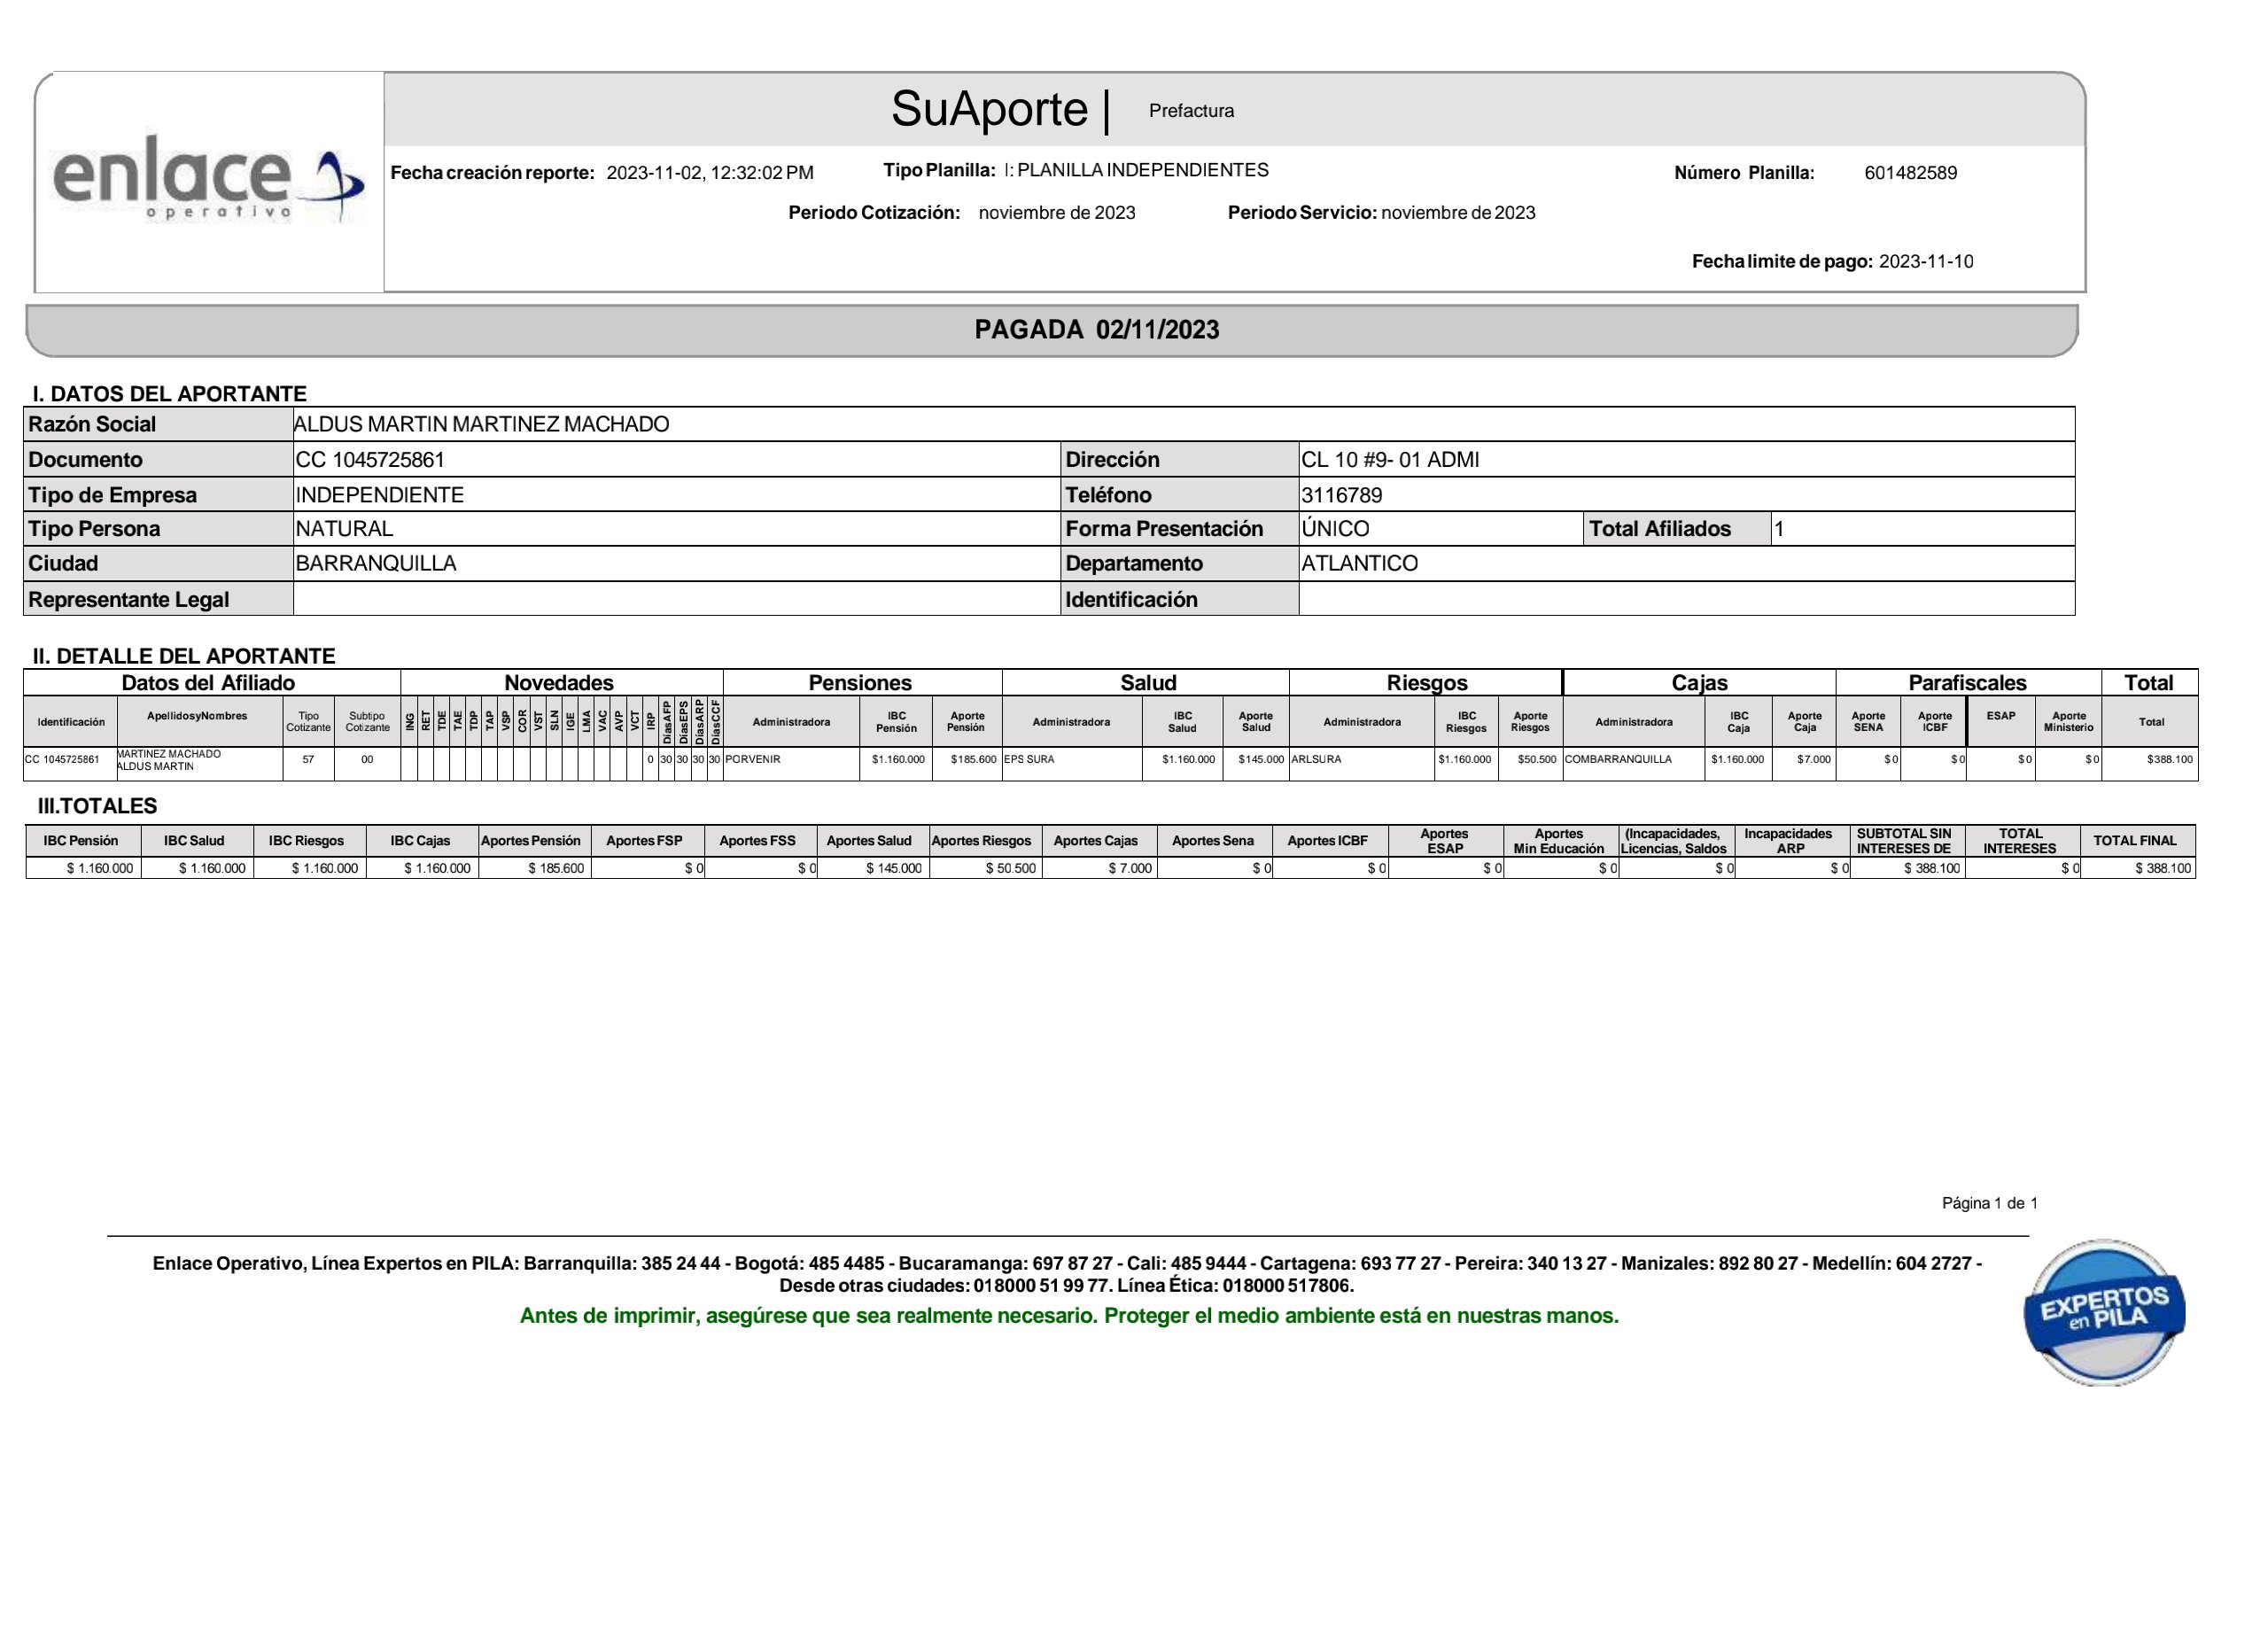Click the EPS SURA health administrator cell
The width and height of the screenshot is (2268, 1640).
[1029, 760]
